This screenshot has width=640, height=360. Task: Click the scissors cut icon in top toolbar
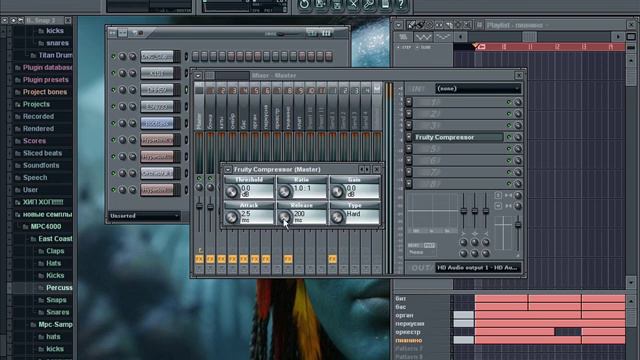click(353, 4)
